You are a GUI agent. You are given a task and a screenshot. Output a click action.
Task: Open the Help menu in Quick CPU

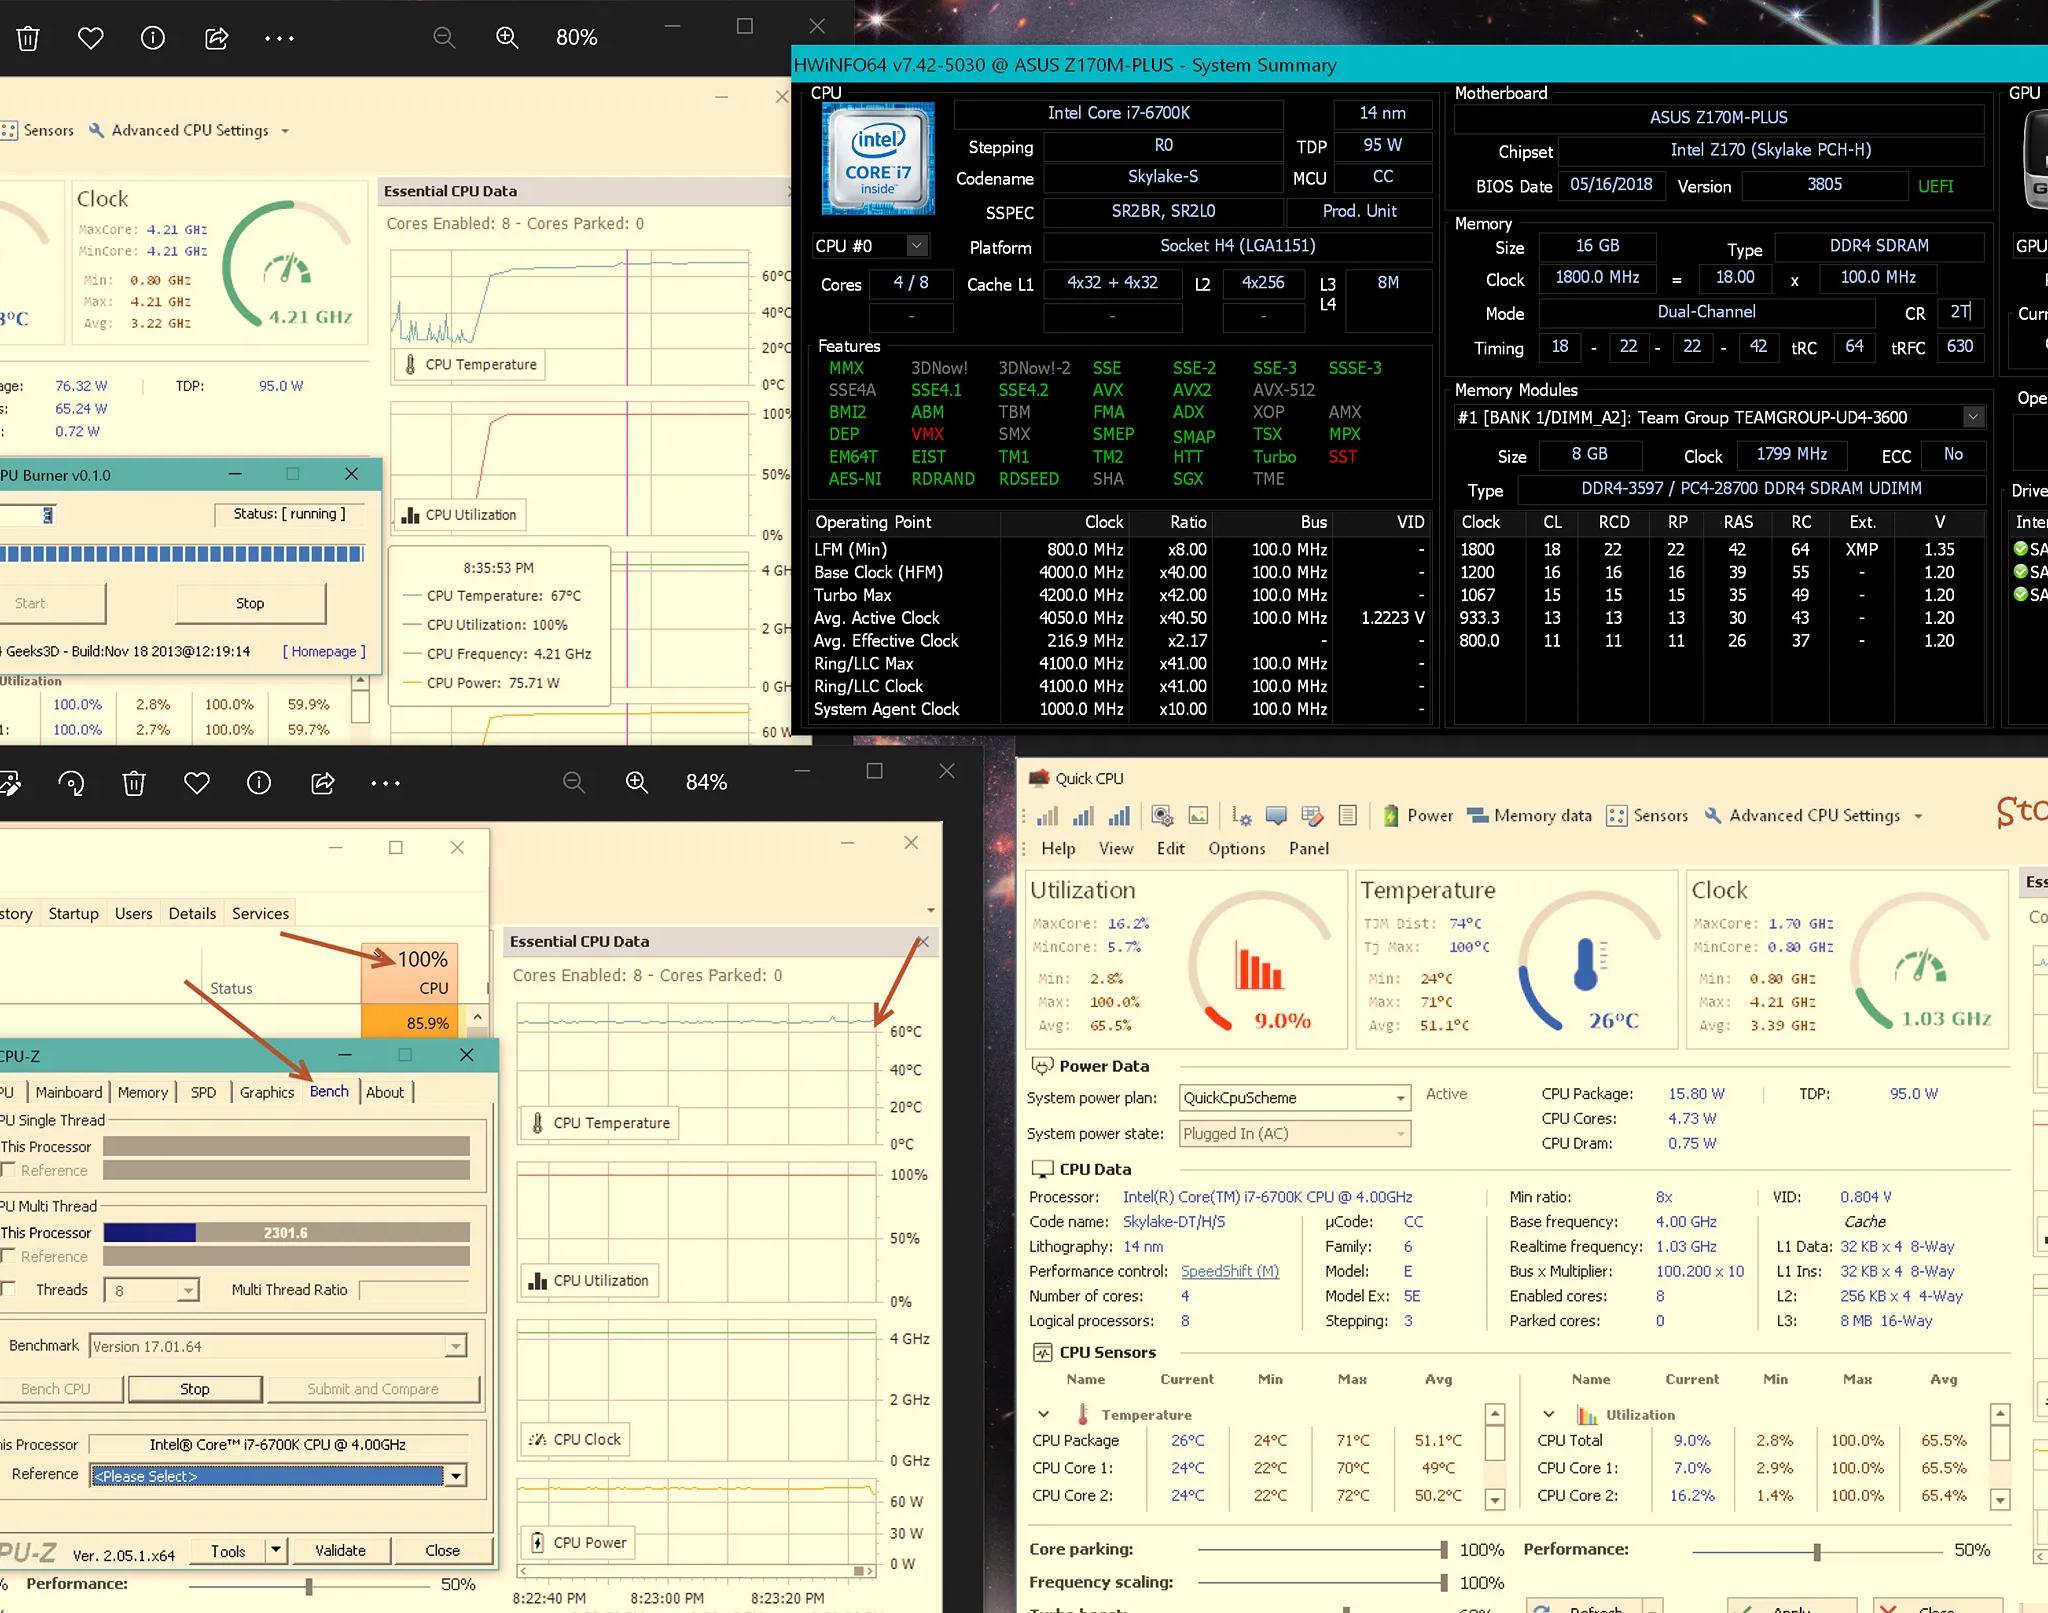point(1058,848)
